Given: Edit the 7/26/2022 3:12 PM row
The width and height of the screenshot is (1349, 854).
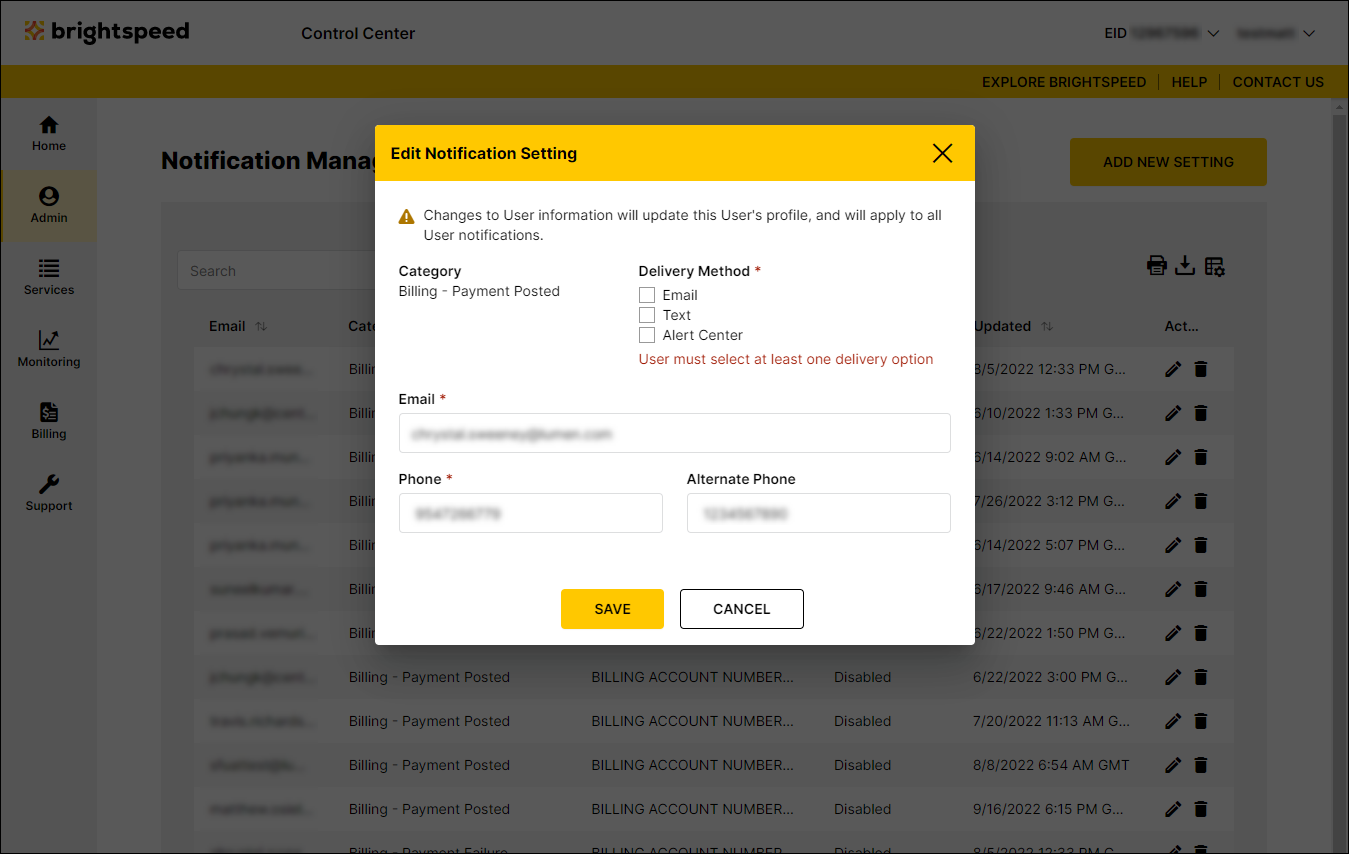Looking at the screenshot, I should pos(1173,501).
